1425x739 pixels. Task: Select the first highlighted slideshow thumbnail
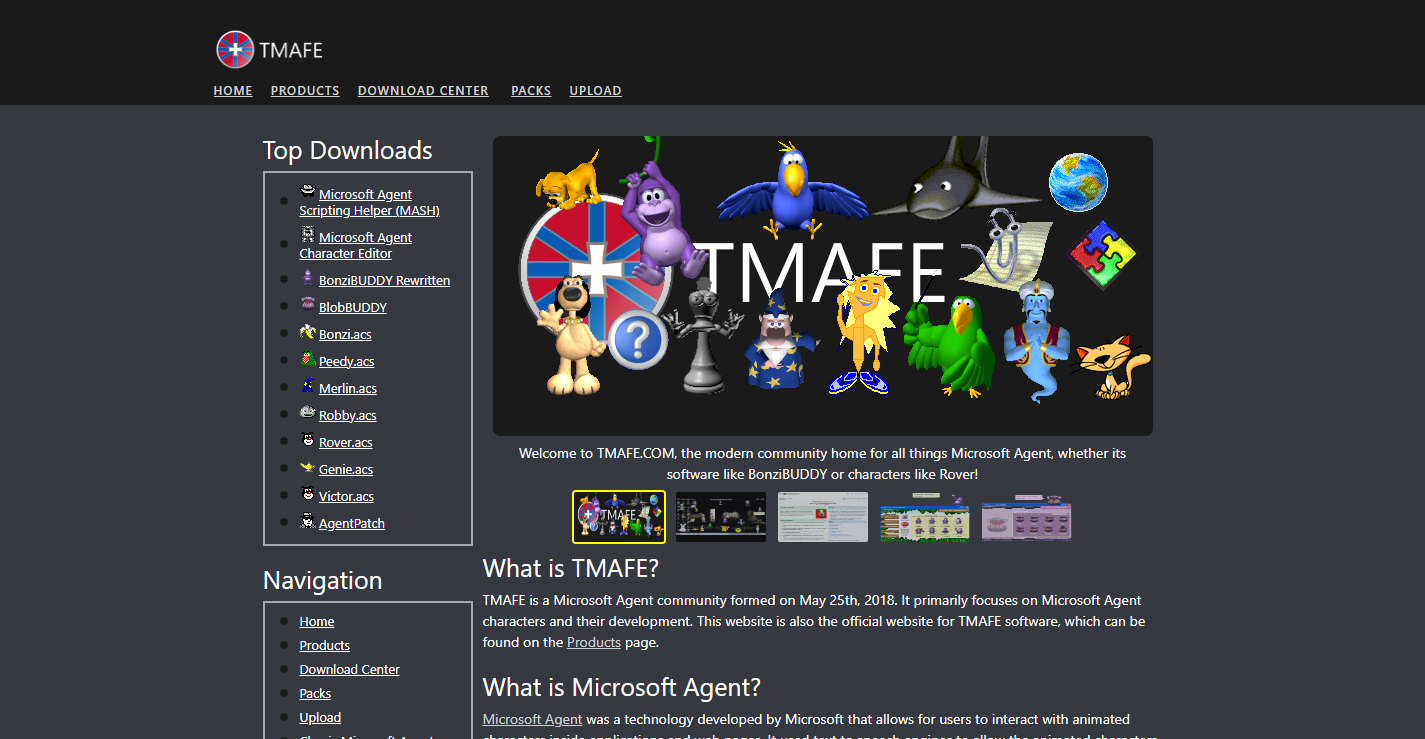pyautogui.click(x=619, y=517)
